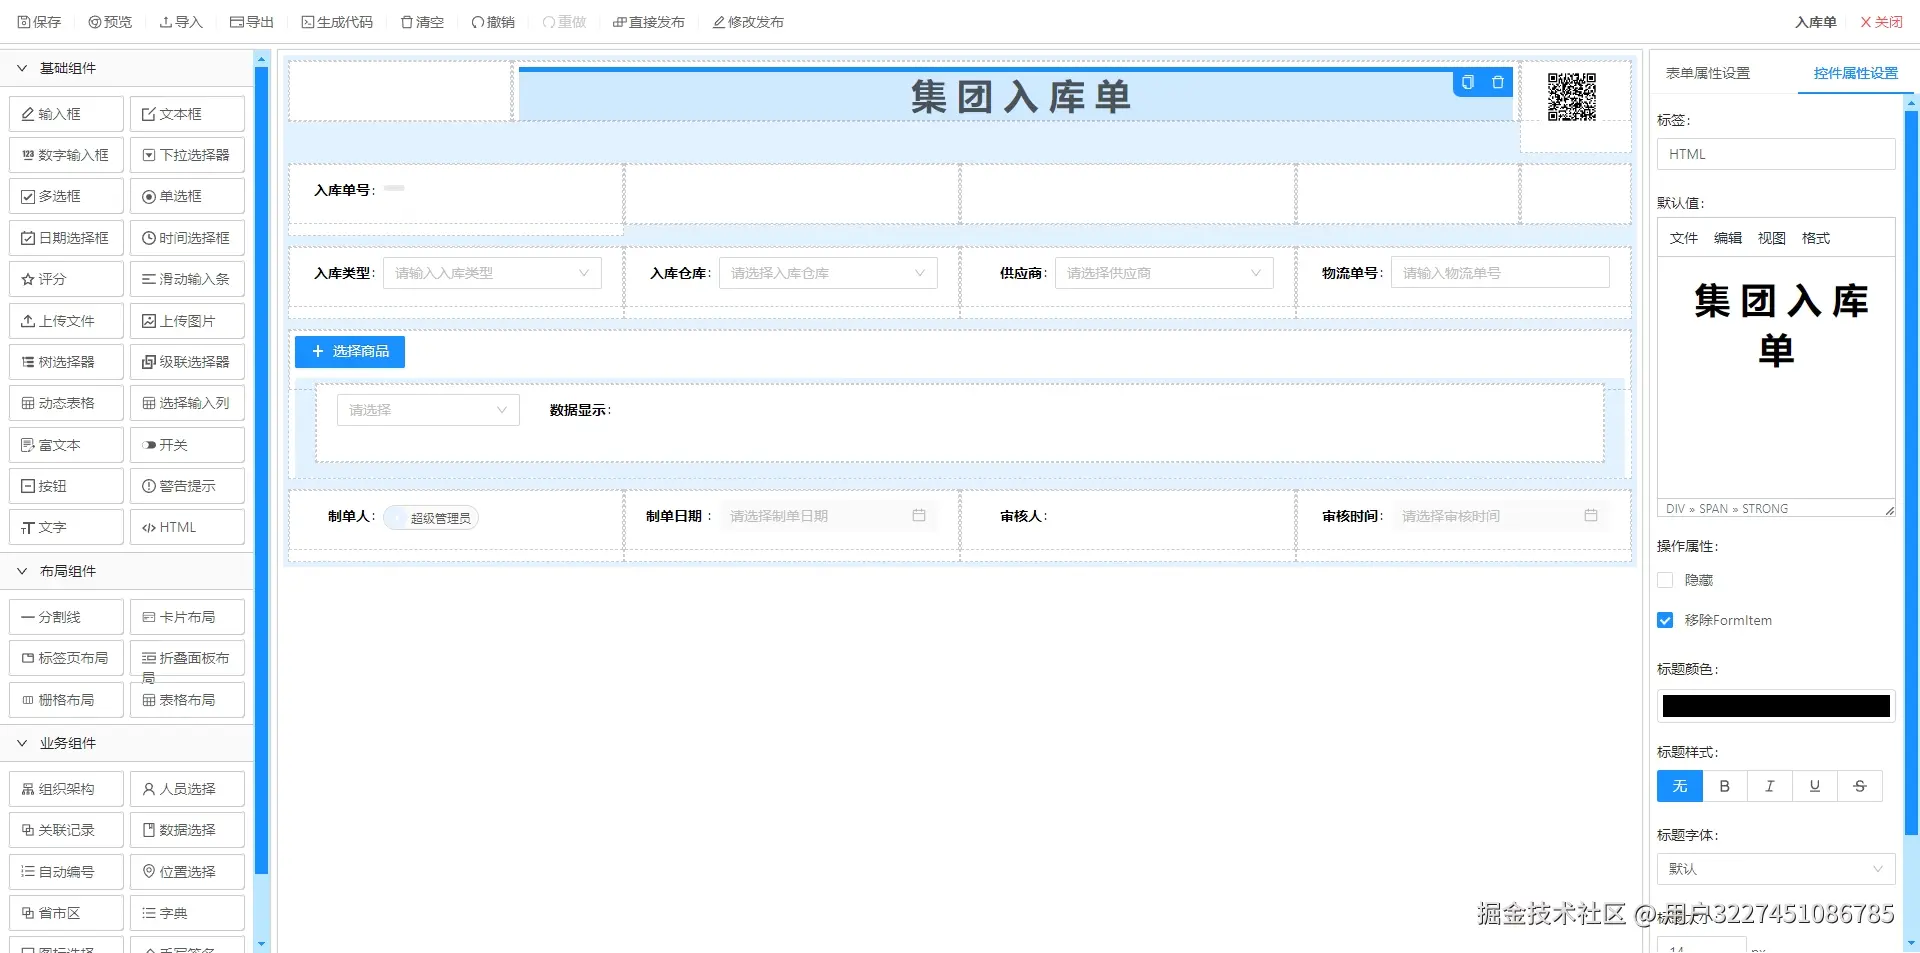Toggle underline title style
Screen dimensions: 1920x953
point(1815,786)
